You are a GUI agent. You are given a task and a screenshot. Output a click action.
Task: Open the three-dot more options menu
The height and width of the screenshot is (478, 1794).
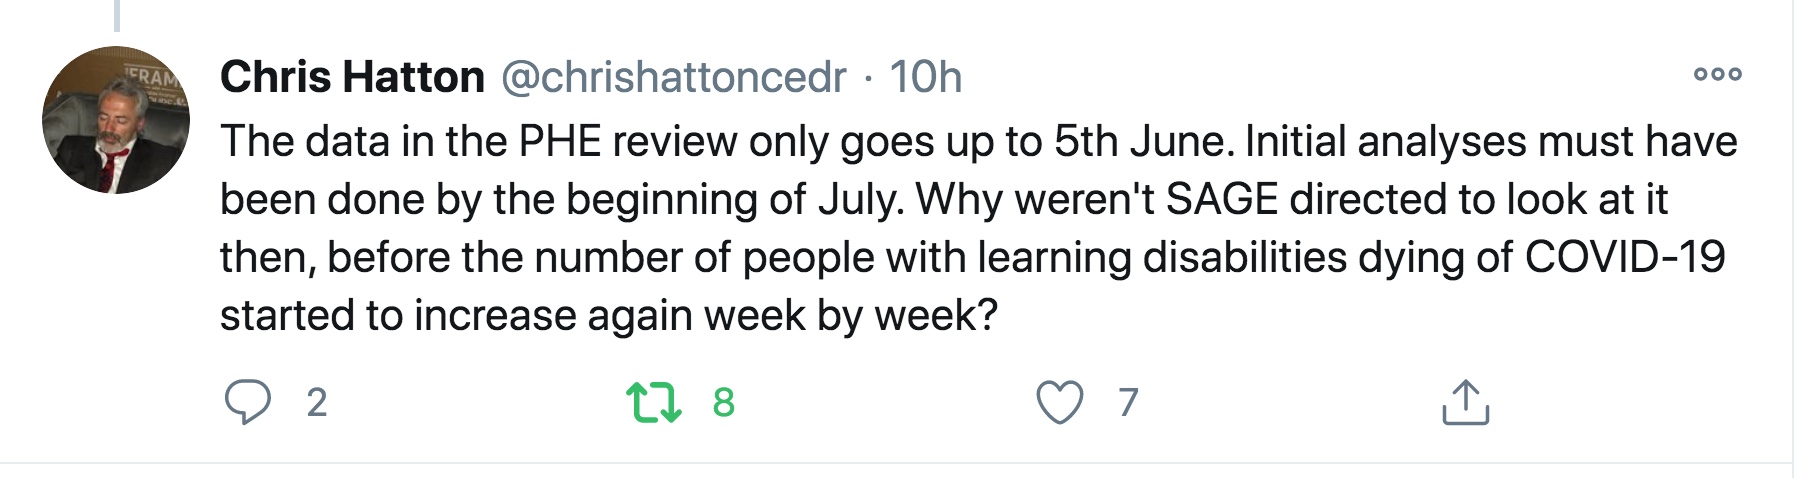pos(1717,74)
